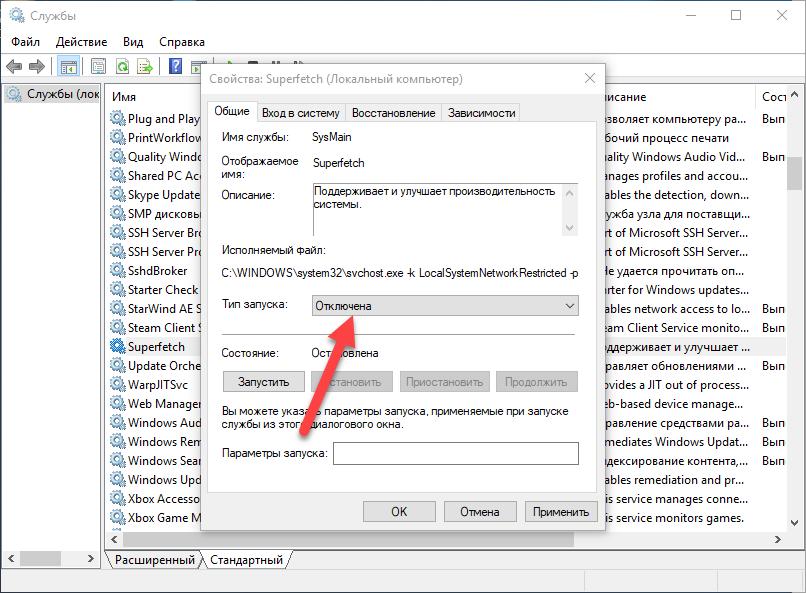The height and width of the screenshot is (593, 806).
Task: Switch to the Общие tab
Action: point(232,111)
